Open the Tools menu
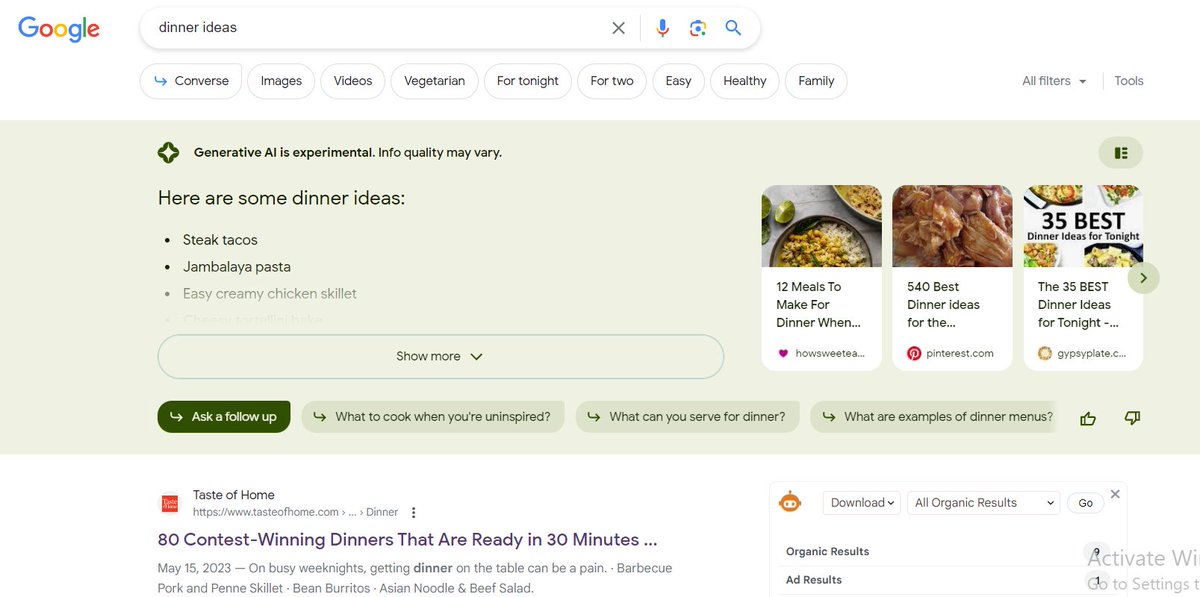This screenshot has width=1200, height=597. [1129, 81]
